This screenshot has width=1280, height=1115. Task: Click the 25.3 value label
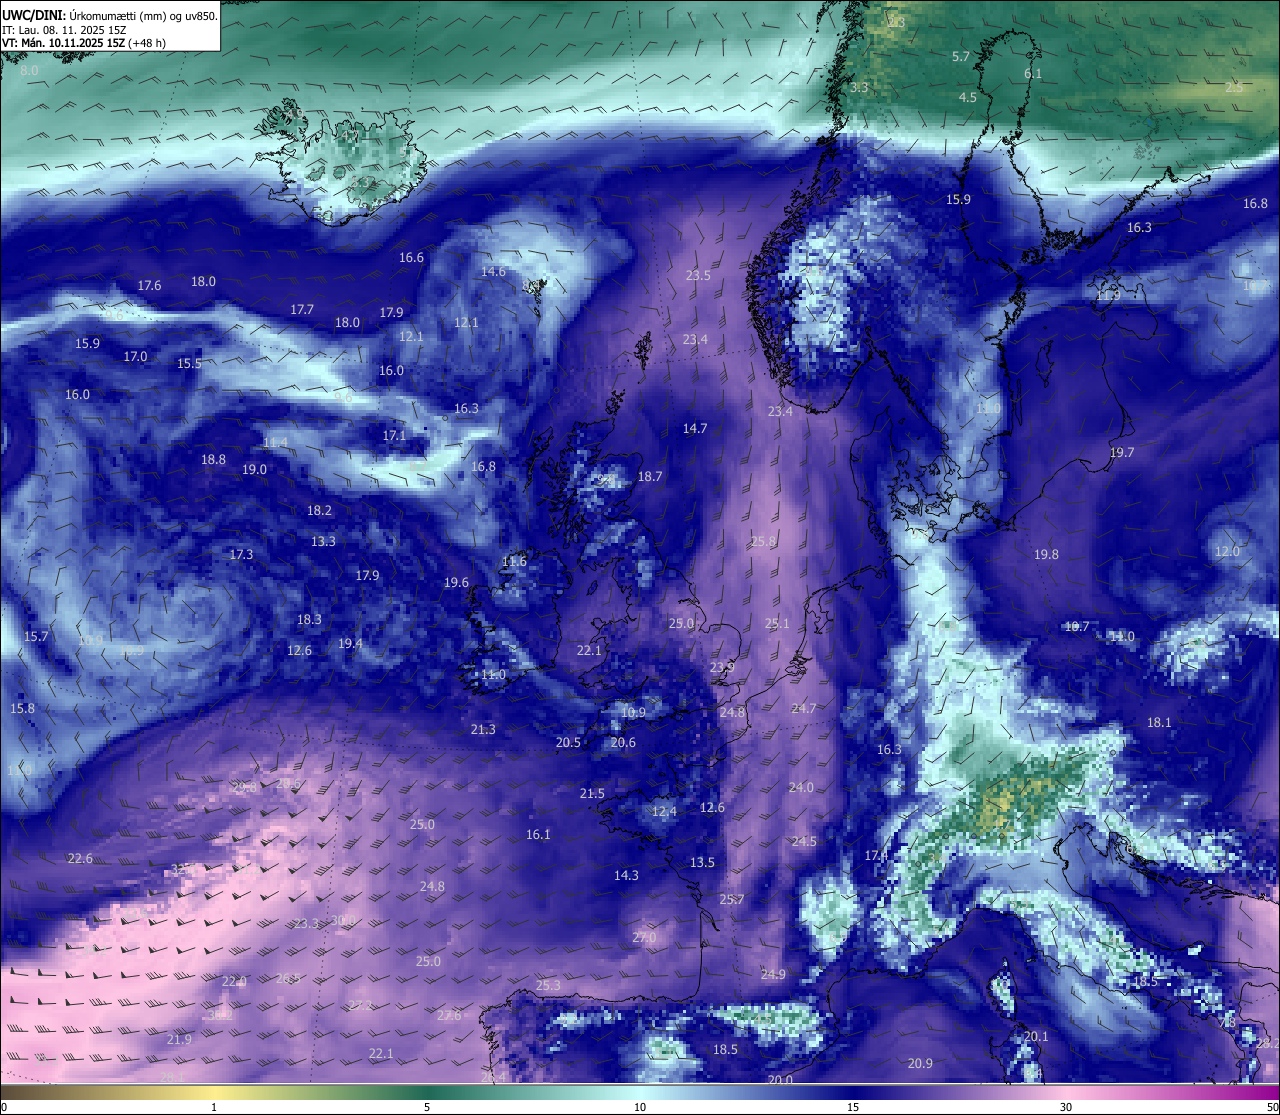click(x=548, y=985)
